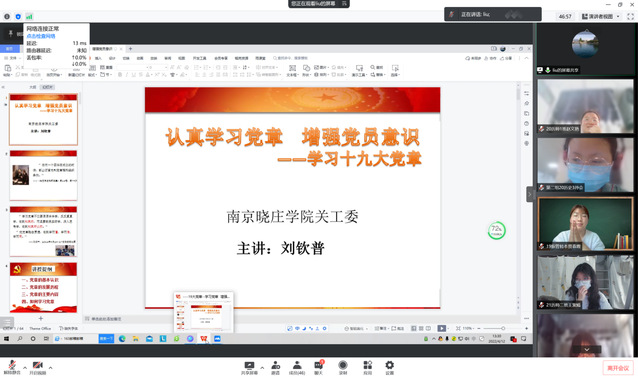Open the participants list icon
The height and width of the screenshot is (377, 638).
(297, 368)
